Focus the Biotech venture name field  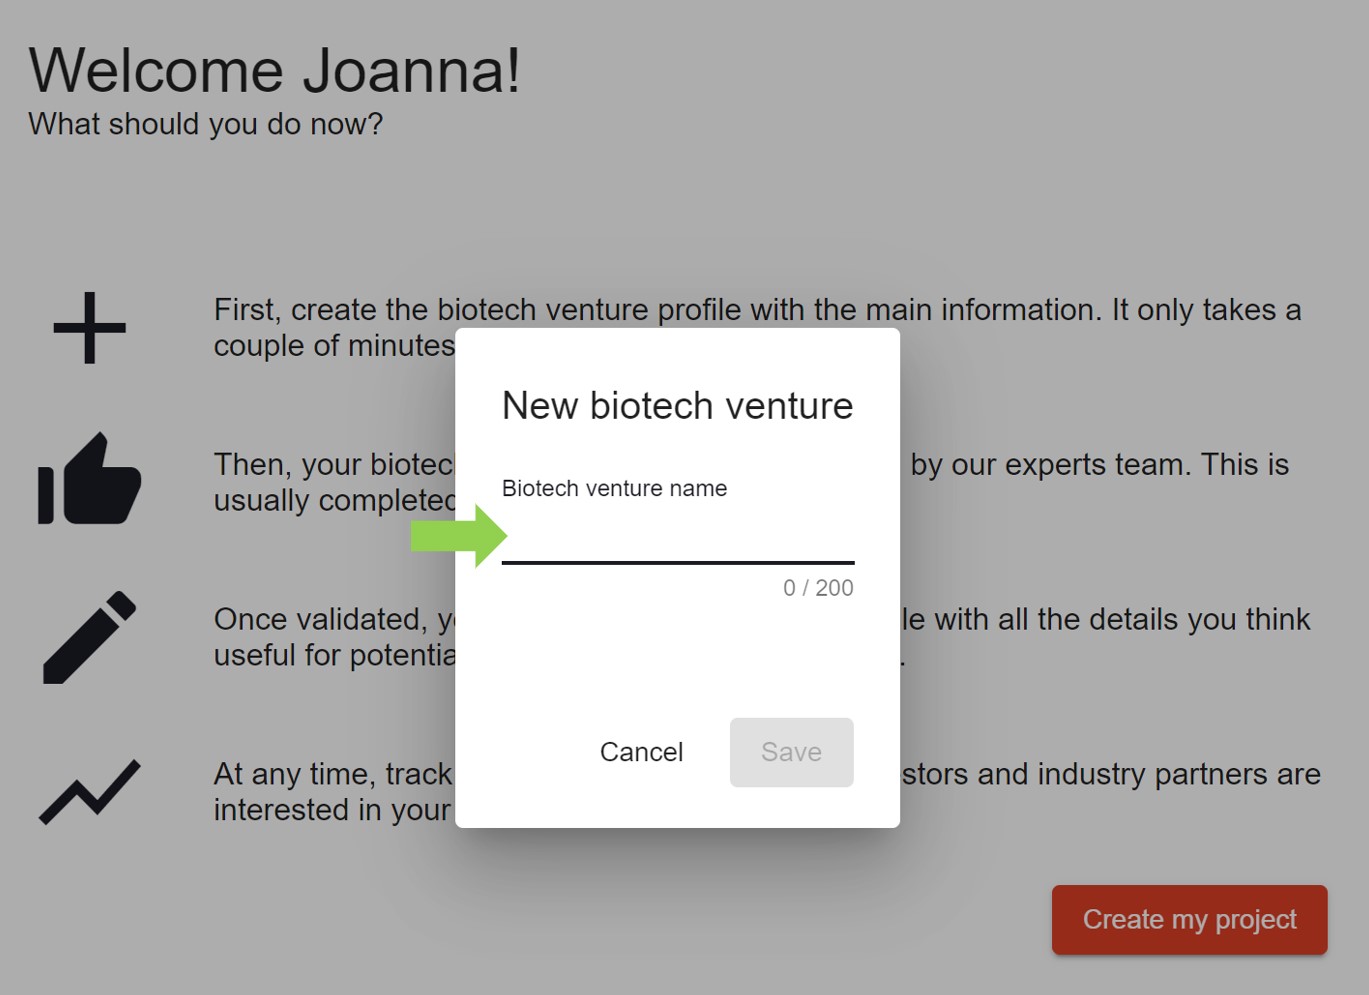pos(677,540)
